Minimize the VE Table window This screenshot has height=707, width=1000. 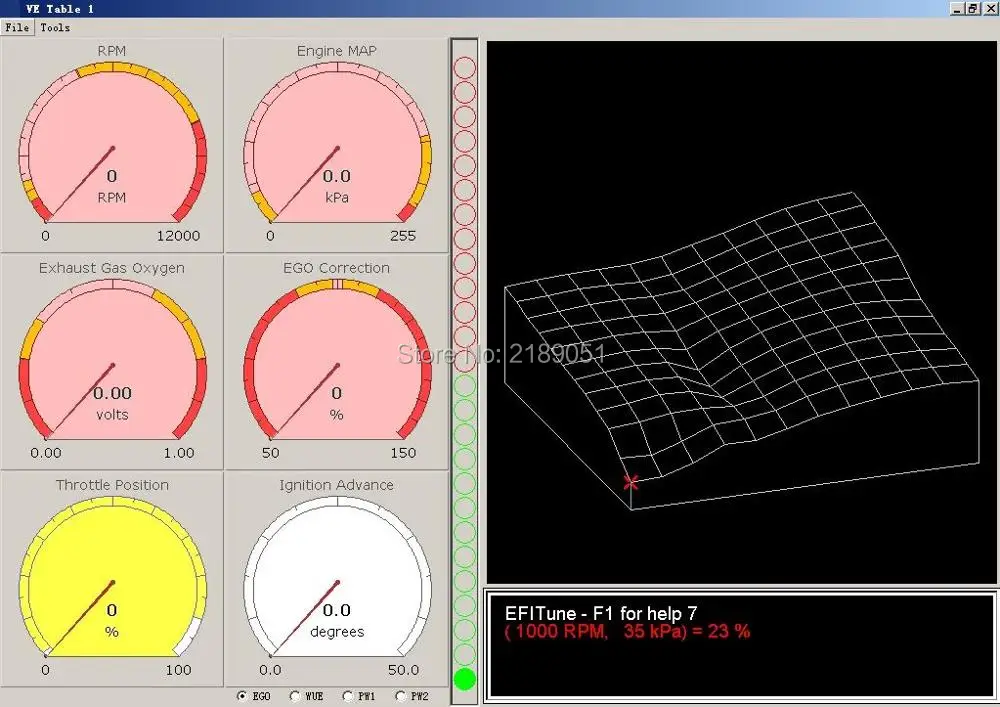click(x=957, y=8)
